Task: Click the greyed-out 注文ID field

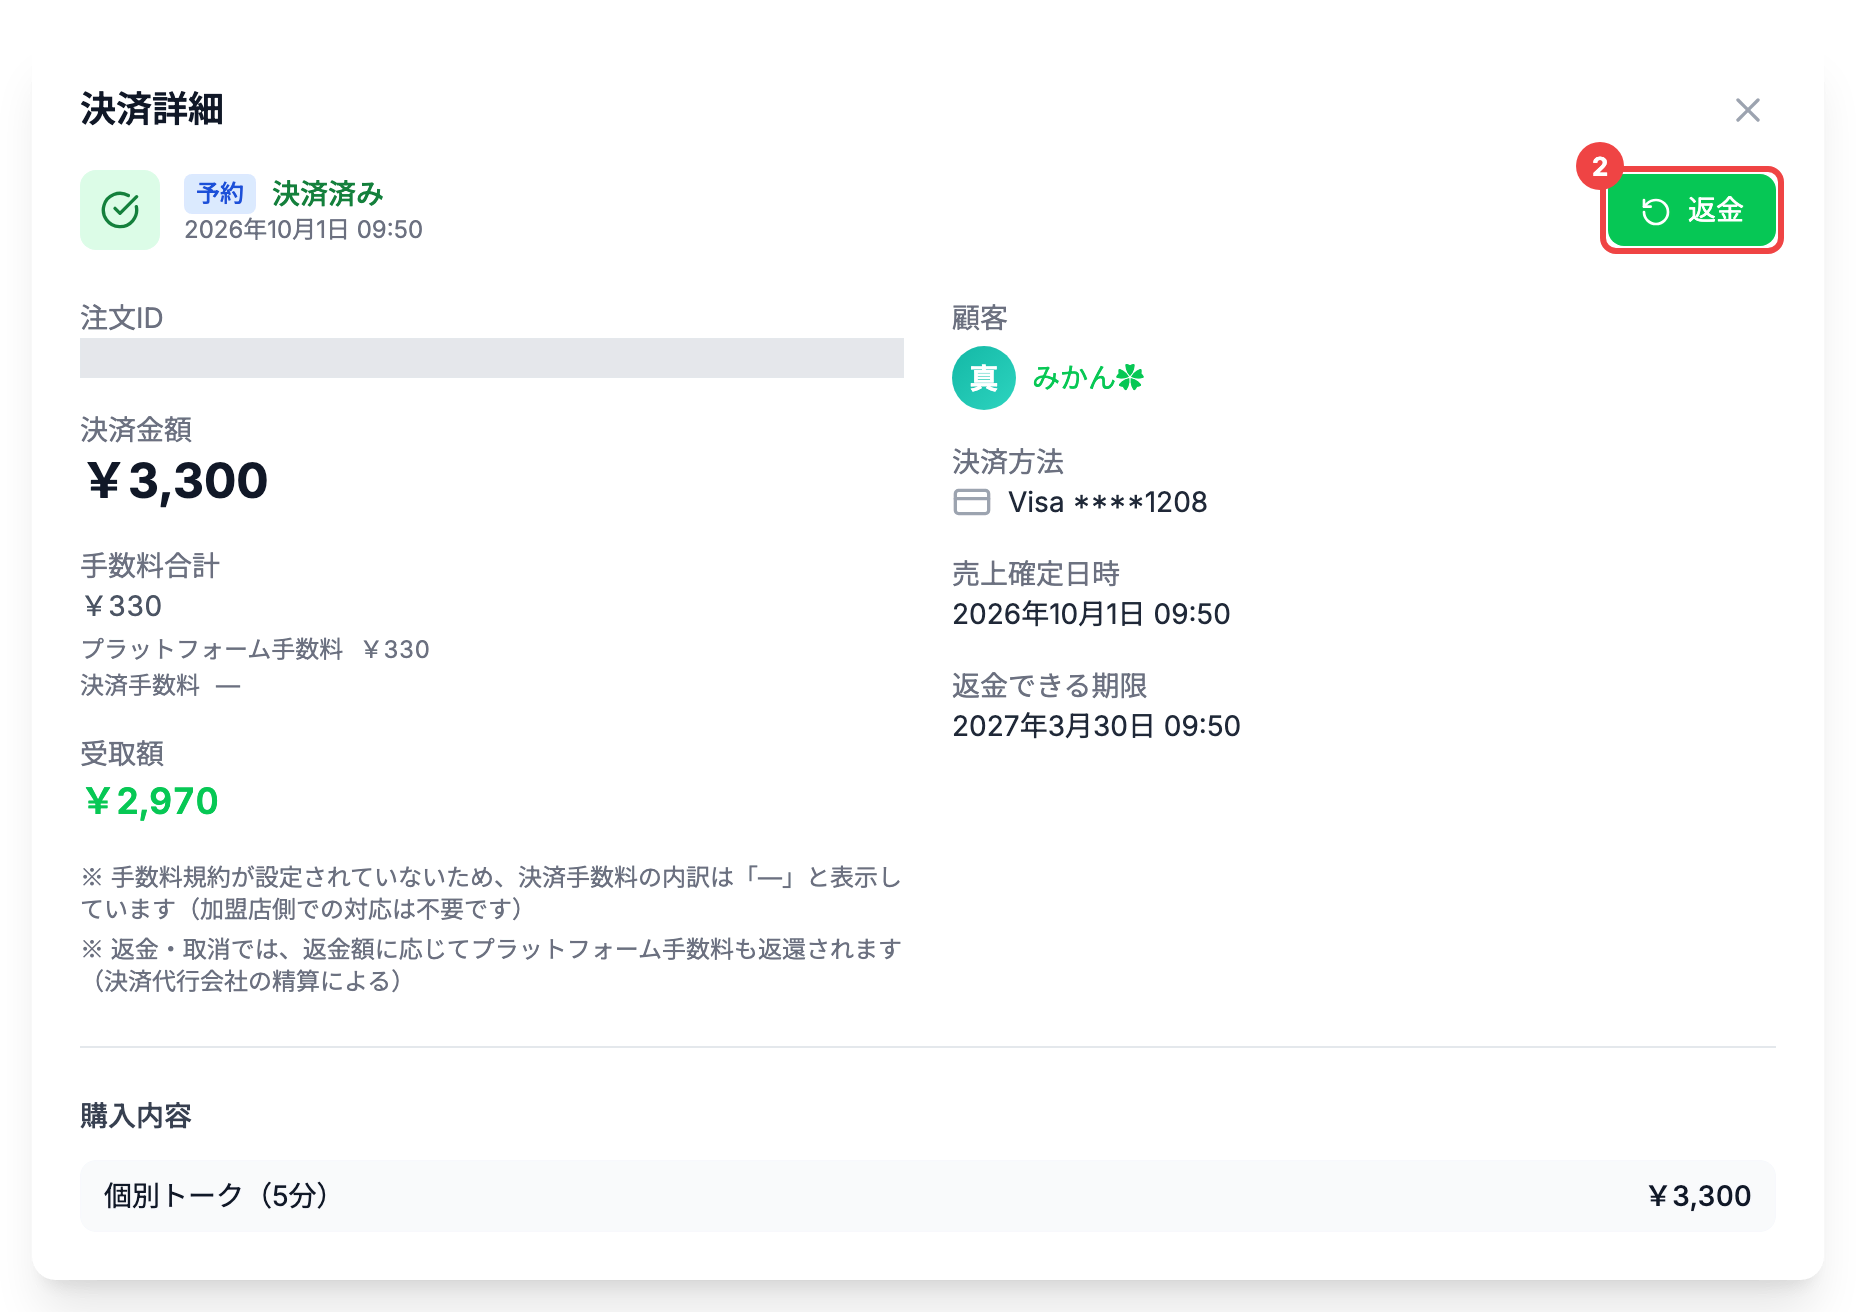Action: click(492, 358)
